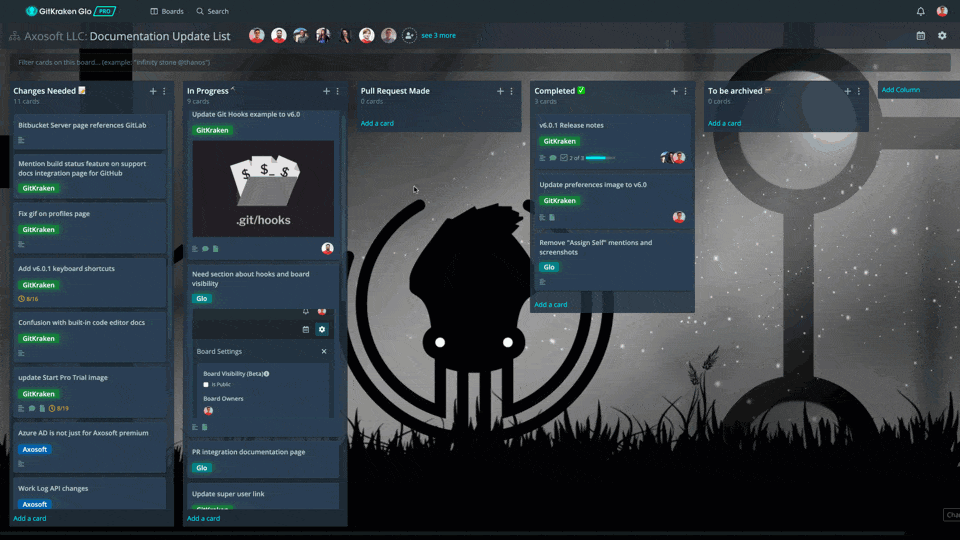Click the Board Owners avatar

point(208,411)
